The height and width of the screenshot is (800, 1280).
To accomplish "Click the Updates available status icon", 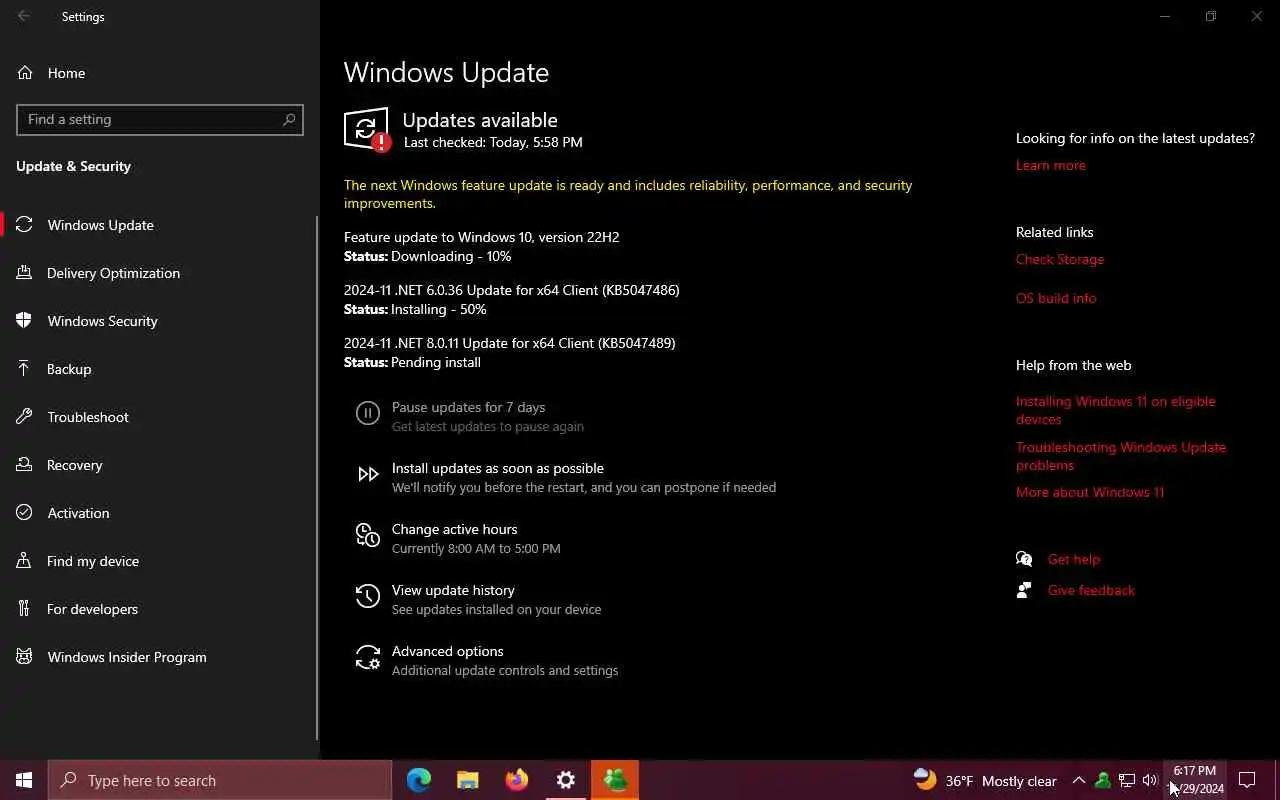I will [367, 130].
